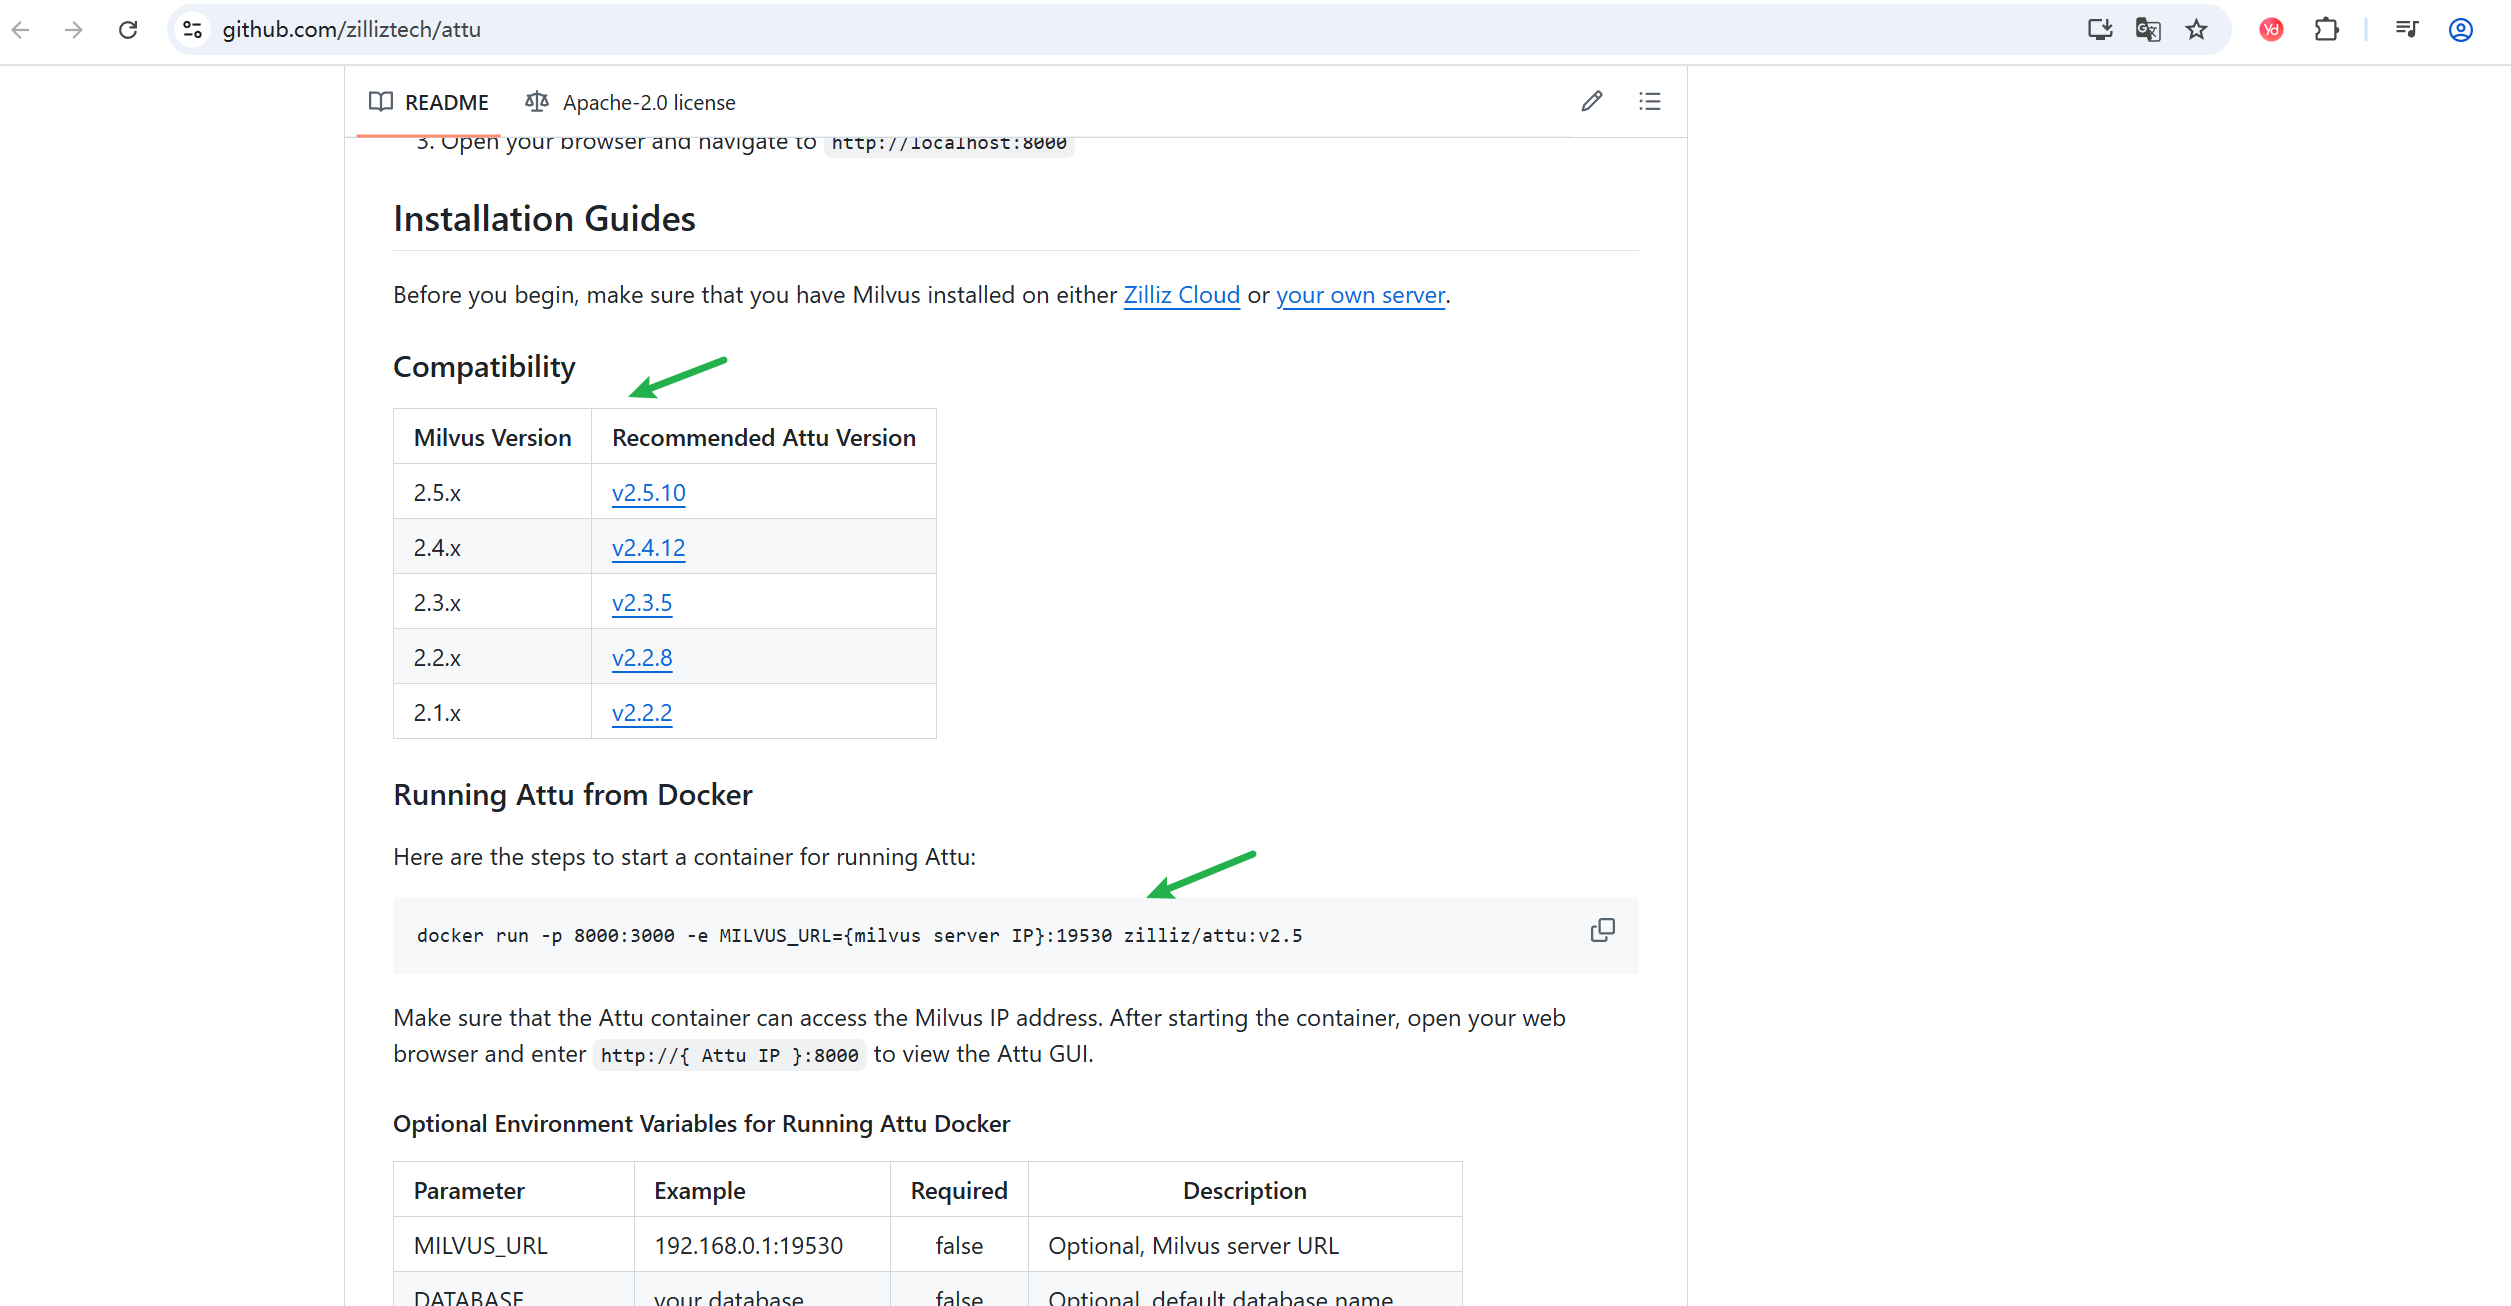Image resolution: width=2511 pixels, height=1306 pixels.
Task: Click the translate page icon
Action: click(x=2148, y=30)
